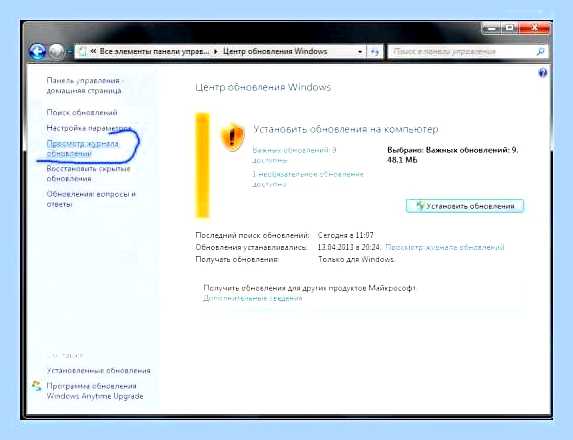Click value Только для Windows
Image resolution: width=573 pixels, height=440 pixels.
point(356,259)
